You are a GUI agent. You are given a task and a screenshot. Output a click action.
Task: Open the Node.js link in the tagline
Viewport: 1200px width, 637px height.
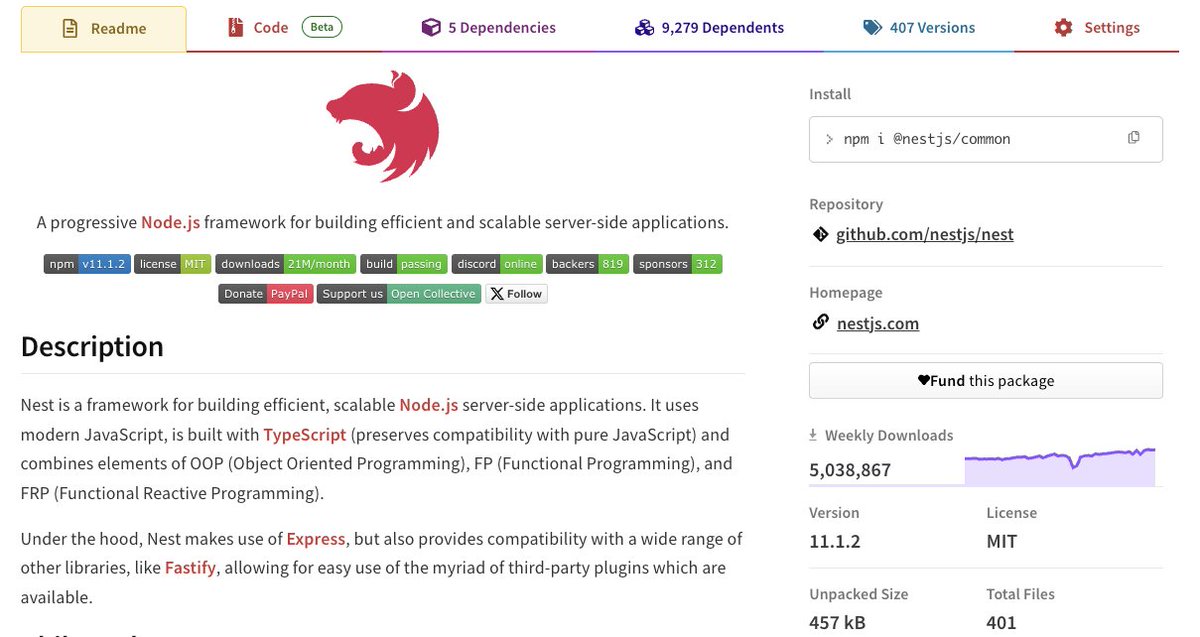[170, 222]
